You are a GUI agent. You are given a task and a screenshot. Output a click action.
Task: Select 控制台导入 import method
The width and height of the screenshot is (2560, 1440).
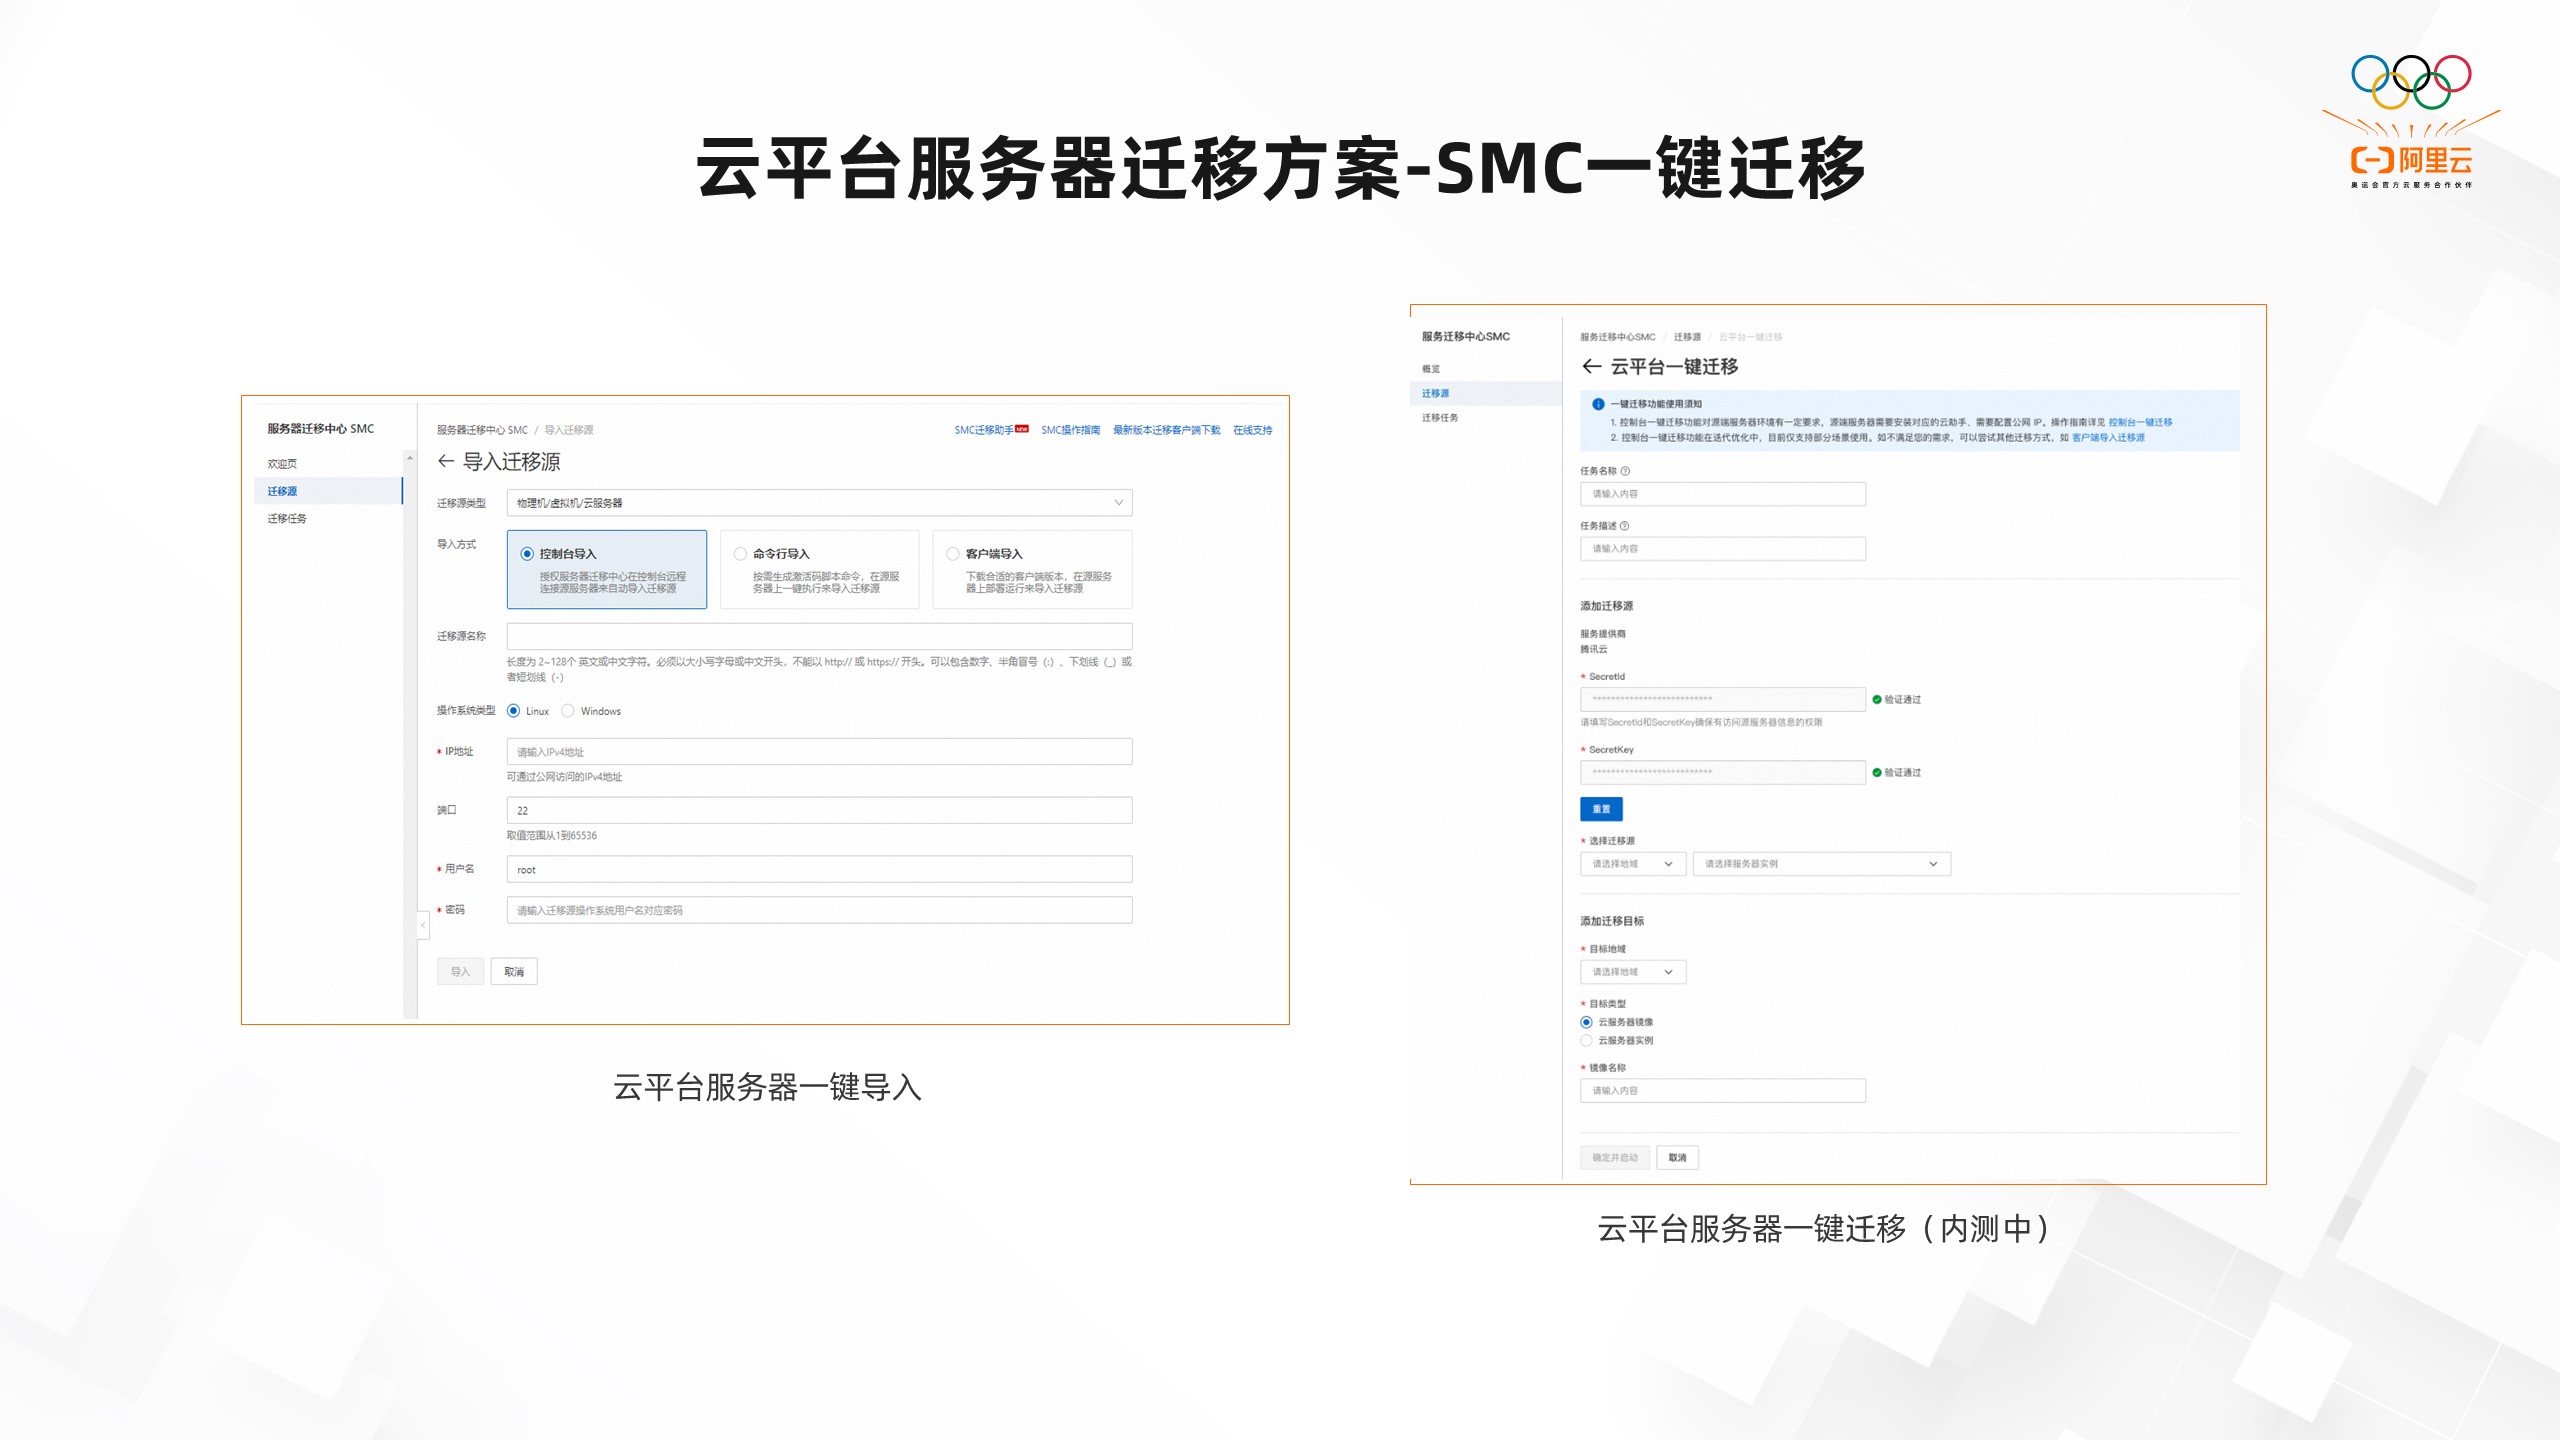[607, 570]
